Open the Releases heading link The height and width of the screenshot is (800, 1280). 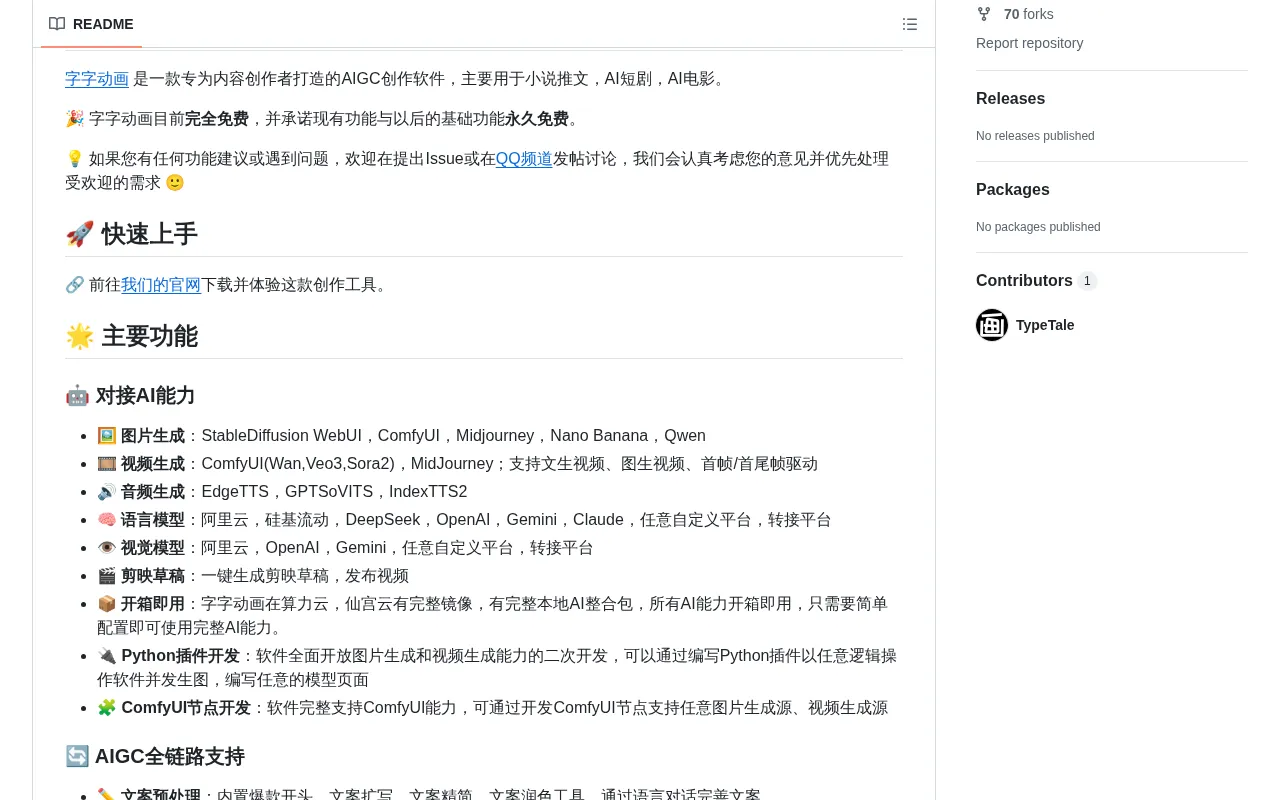click(x=1010, y=98)
